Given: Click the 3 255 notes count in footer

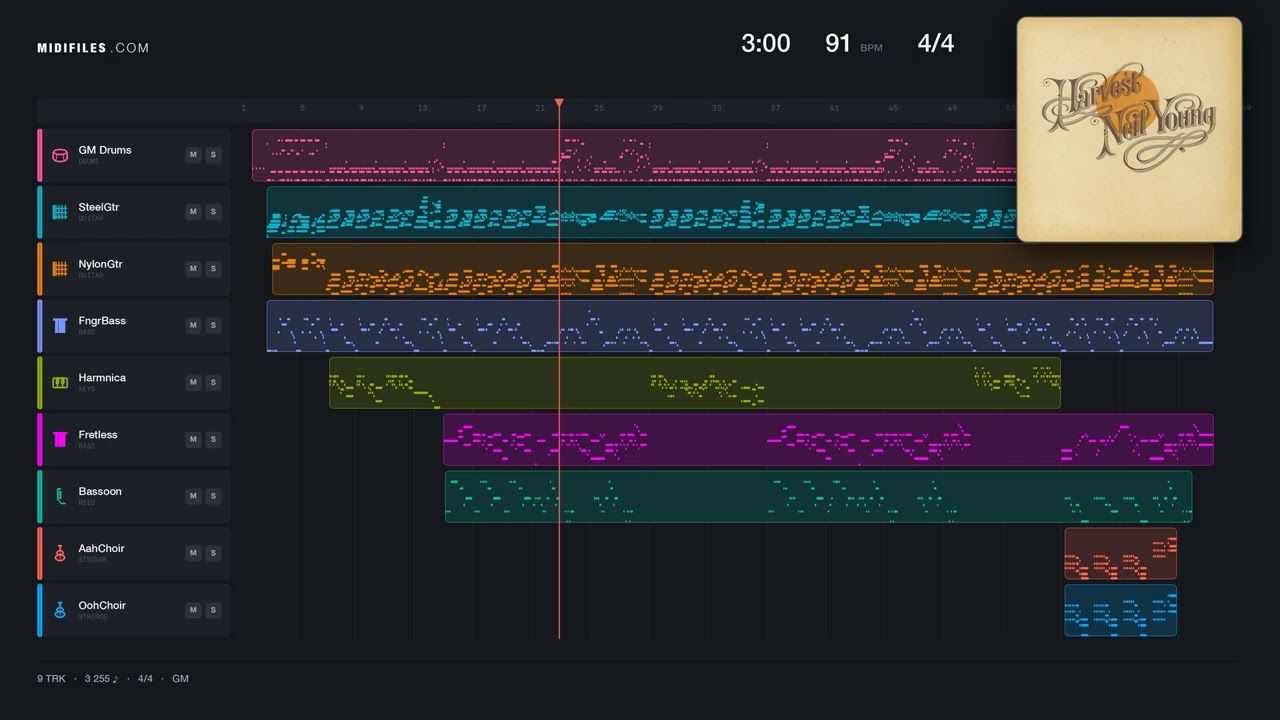Looking at the screenshot, I should tap(101, 679).
